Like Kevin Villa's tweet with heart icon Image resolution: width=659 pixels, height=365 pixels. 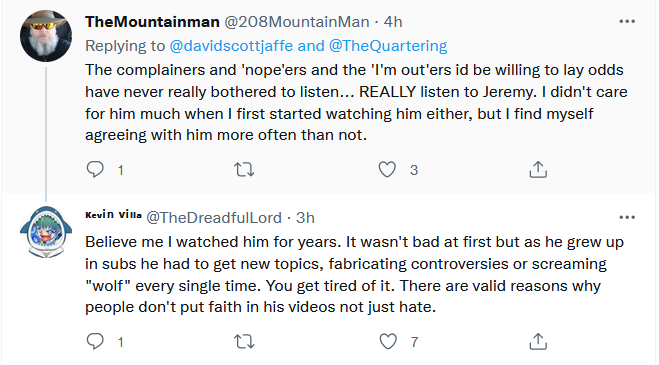(388, 341)
